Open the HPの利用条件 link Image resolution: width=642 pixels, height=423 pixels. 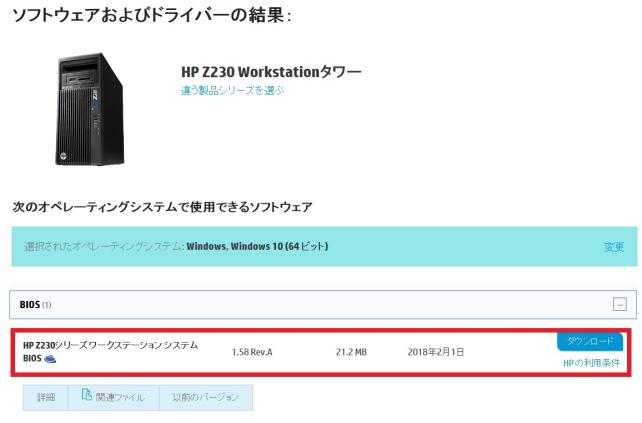(x=592, y=363)
